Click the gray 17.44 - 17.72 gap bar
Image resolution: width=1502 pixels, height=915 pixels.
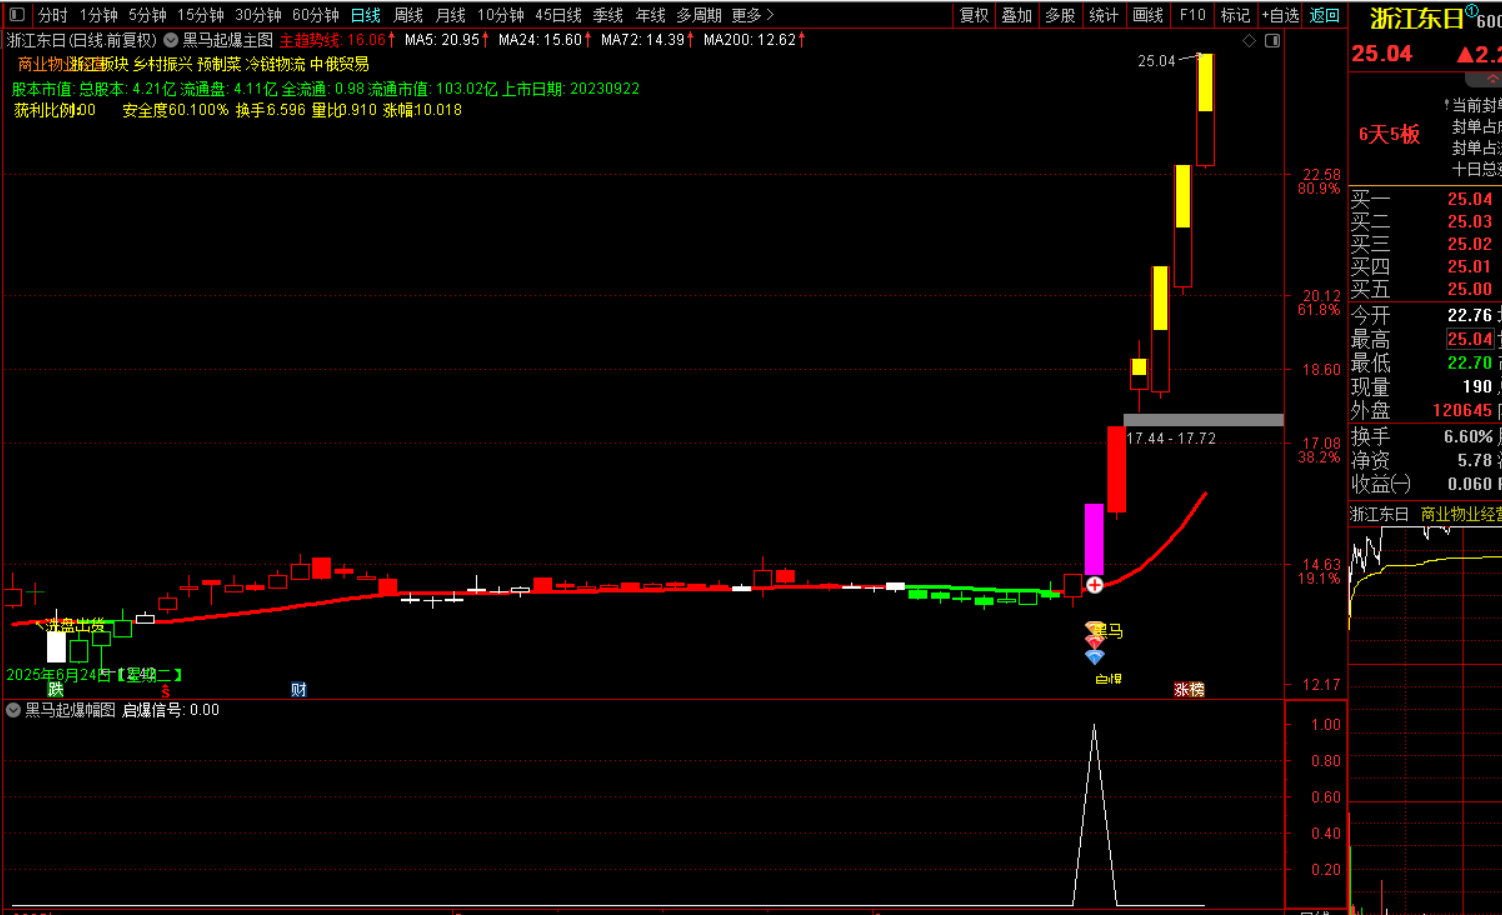1203,420
